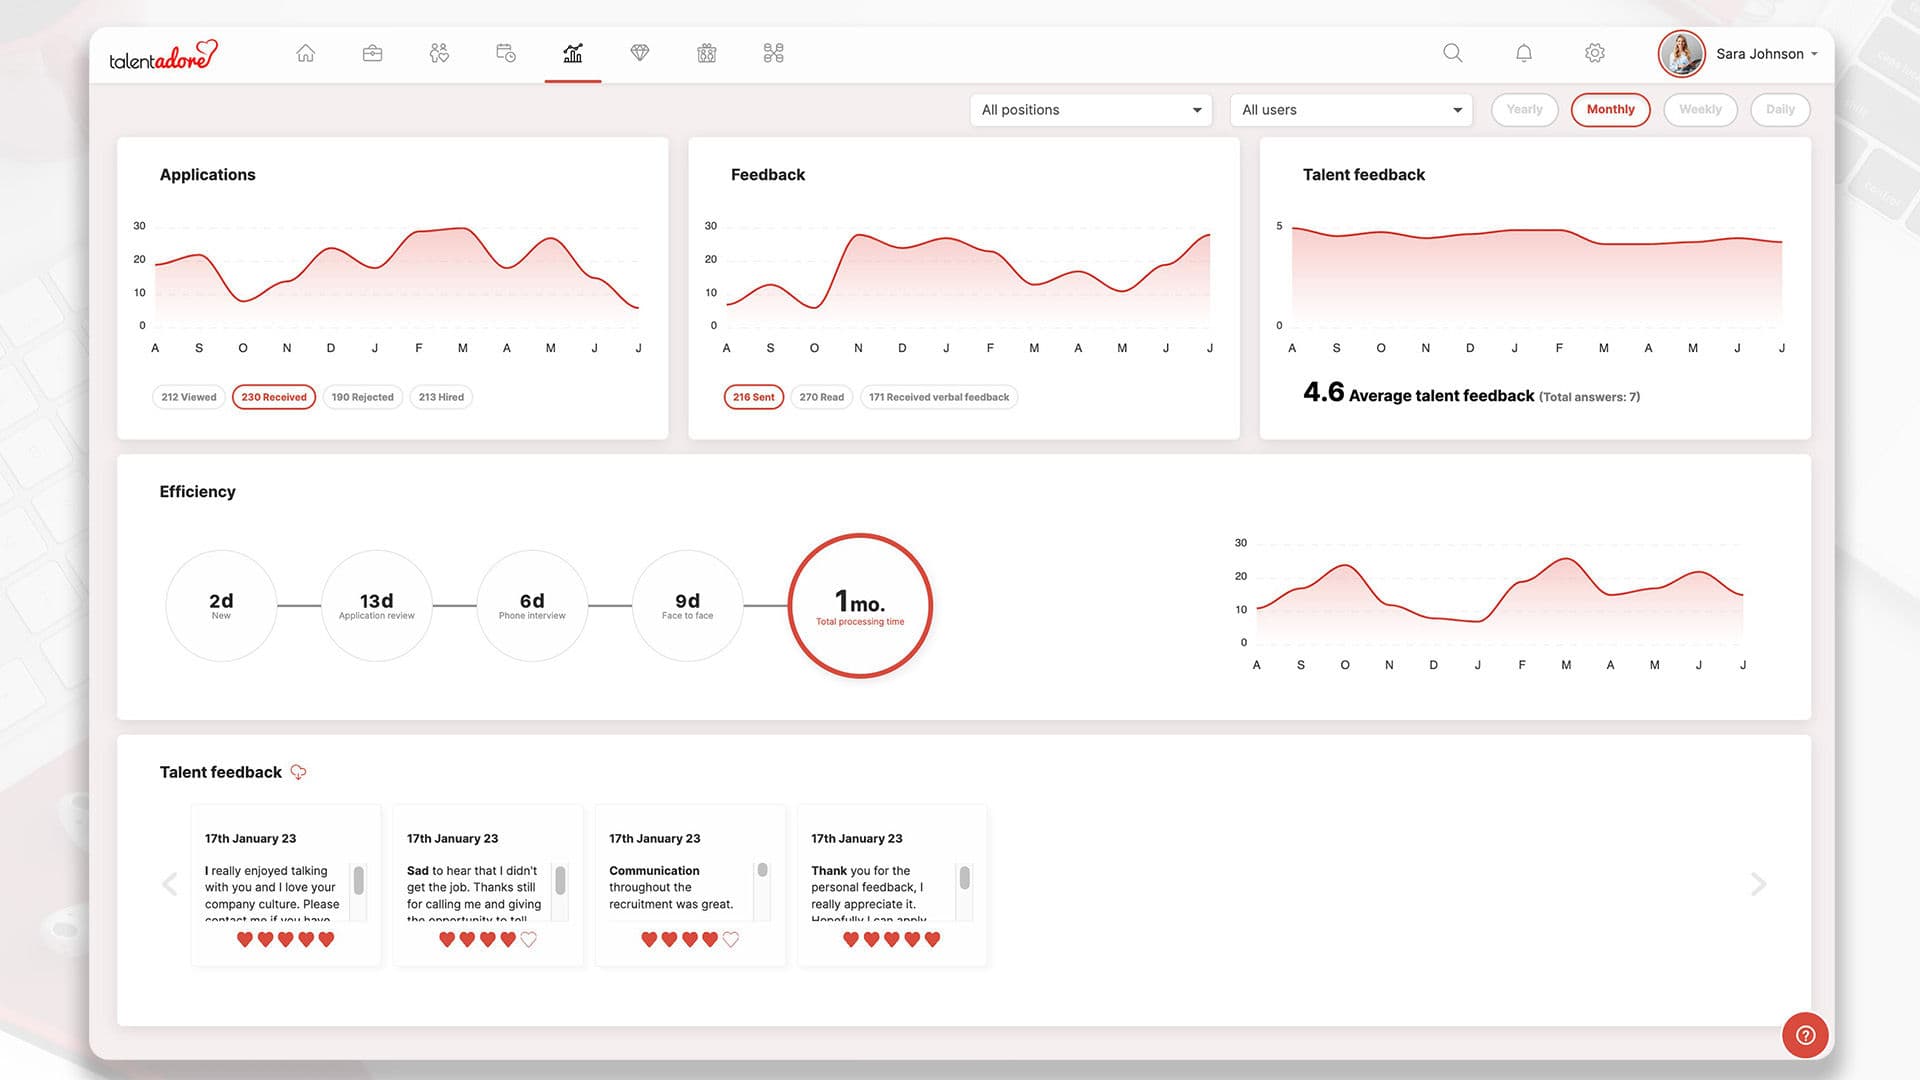Viewport: 1920px width, 1080px height.
Task: Open the people with heart icon
Action: coord(439,53)
